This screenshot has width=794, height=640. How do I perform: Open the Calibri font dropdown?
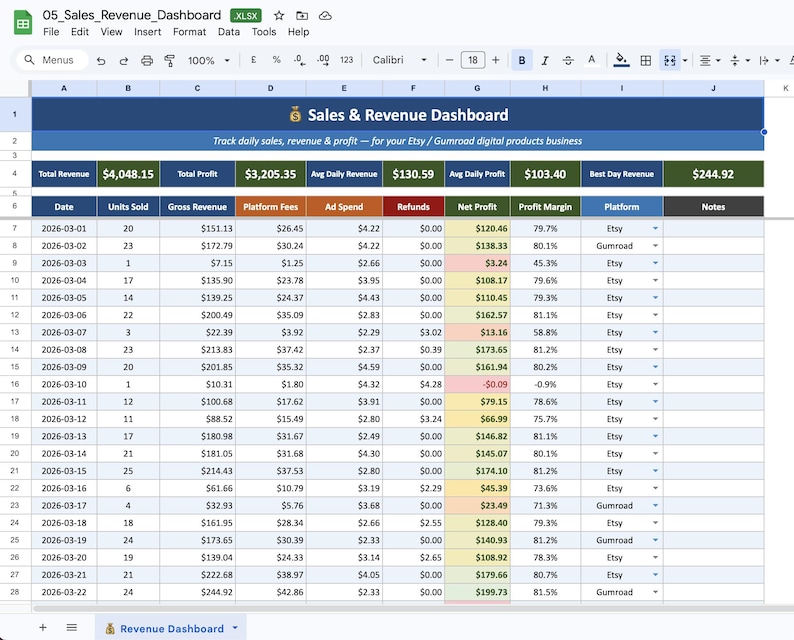[399, 60]
